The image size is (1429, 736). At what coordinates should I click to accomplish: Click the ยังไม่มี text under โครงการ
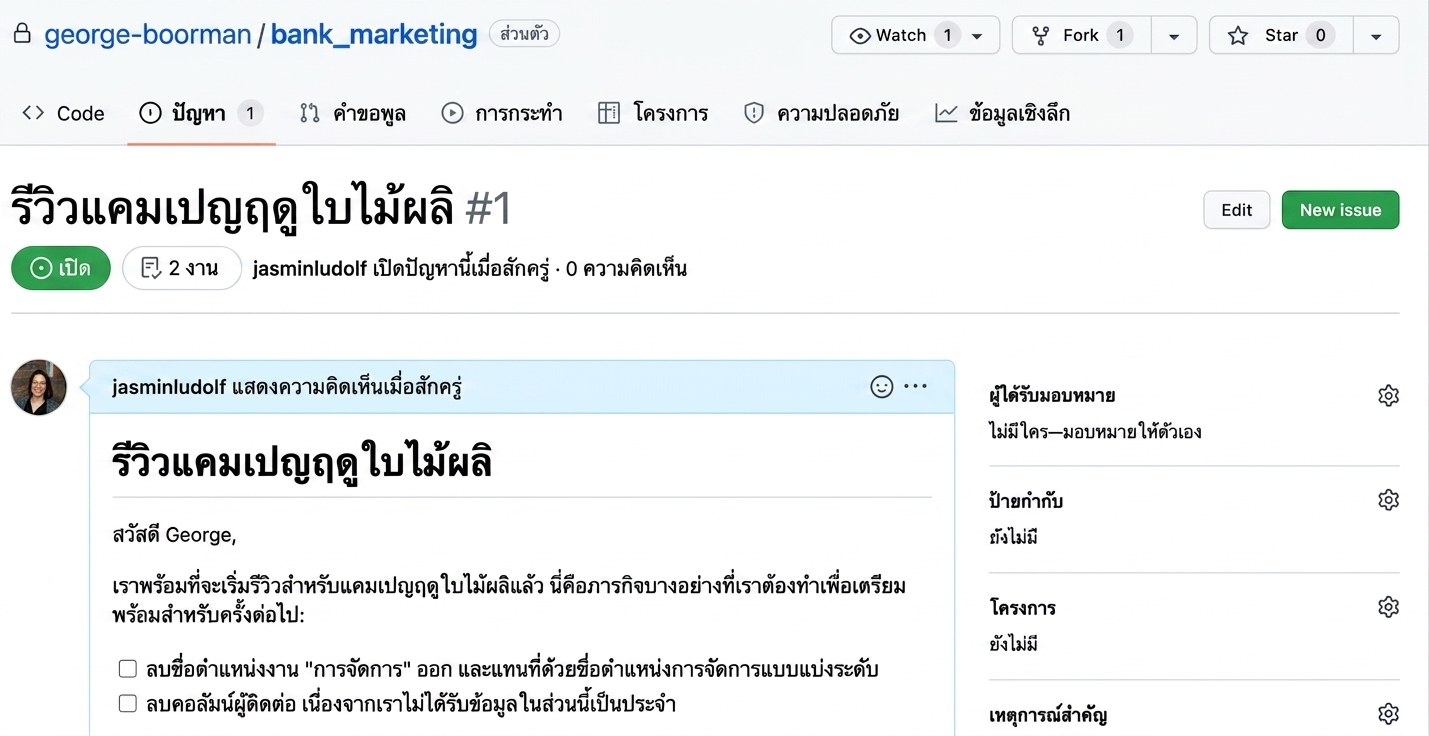(x=1013, y=644)
